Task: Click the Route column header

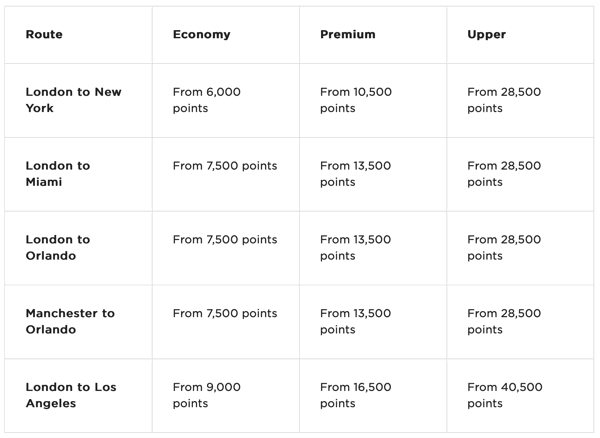Action: click(44, 34)
